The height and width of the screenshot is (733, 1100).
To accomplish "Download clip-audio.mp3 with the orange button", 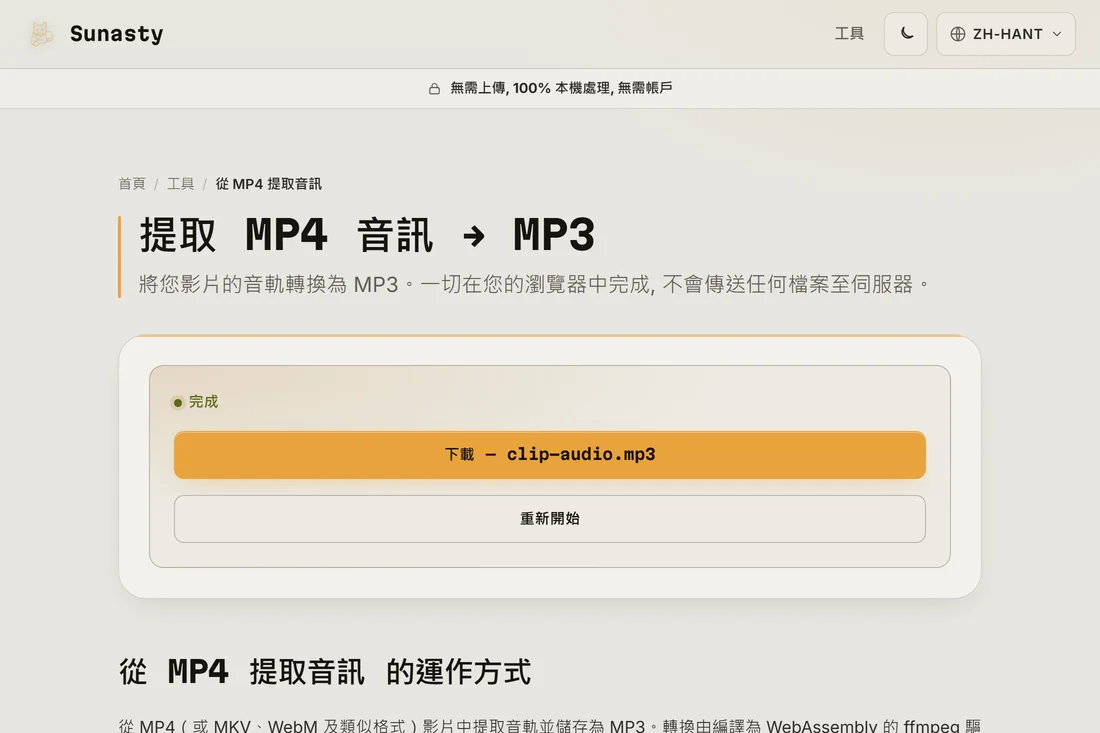I will pyautogui.click(x=550, y=455).
